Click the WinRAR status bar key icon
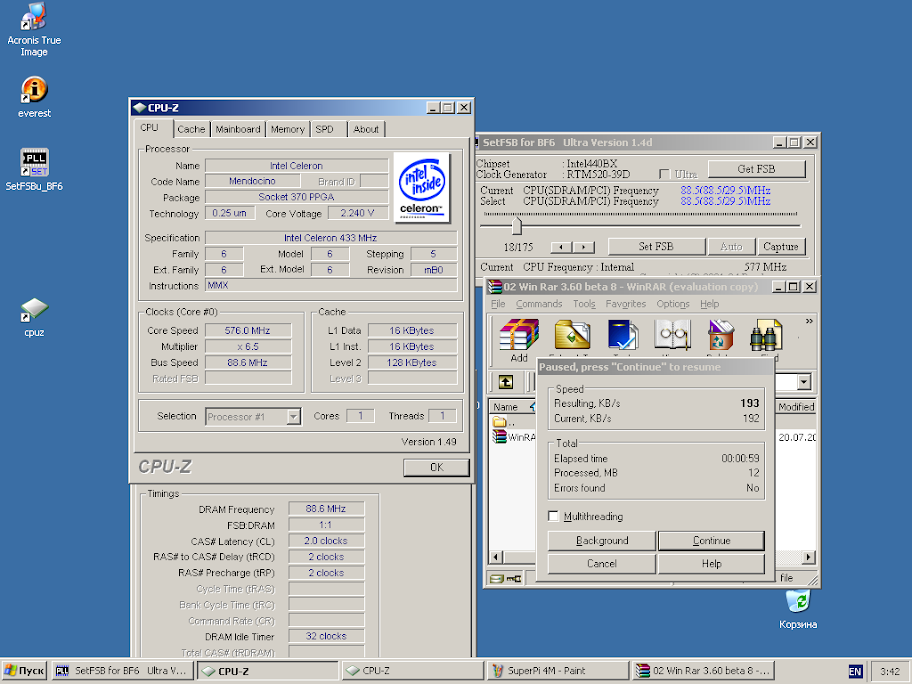The width and height of the screenshot is (912, 684). pos(514,578)
